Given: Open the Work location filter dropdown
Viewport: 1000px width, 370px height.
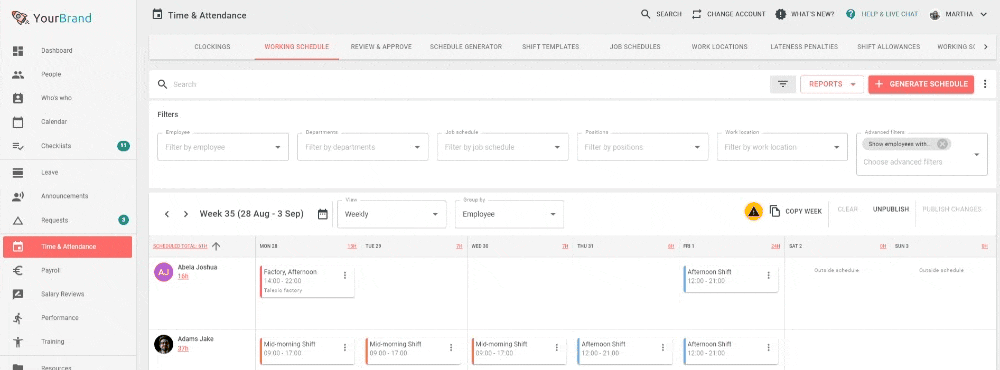Looking at the screenshot, I should tap(783, 147).
